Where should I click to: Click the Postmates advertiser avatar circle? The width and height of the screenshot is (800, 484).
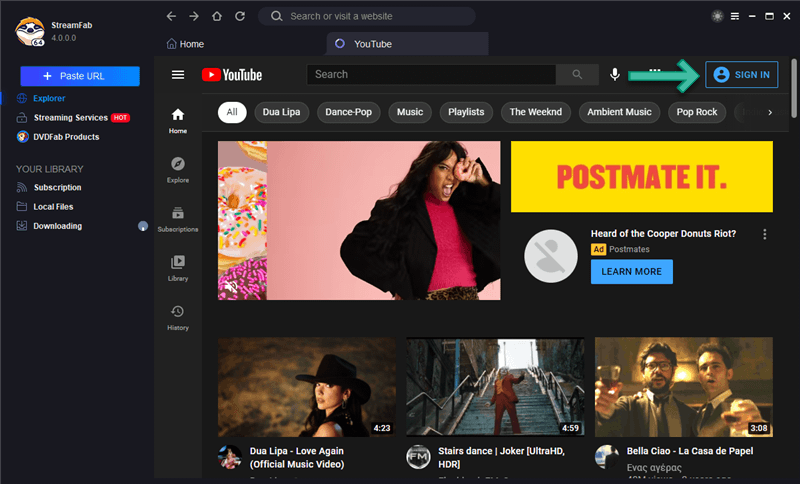[x=551, y=256]
